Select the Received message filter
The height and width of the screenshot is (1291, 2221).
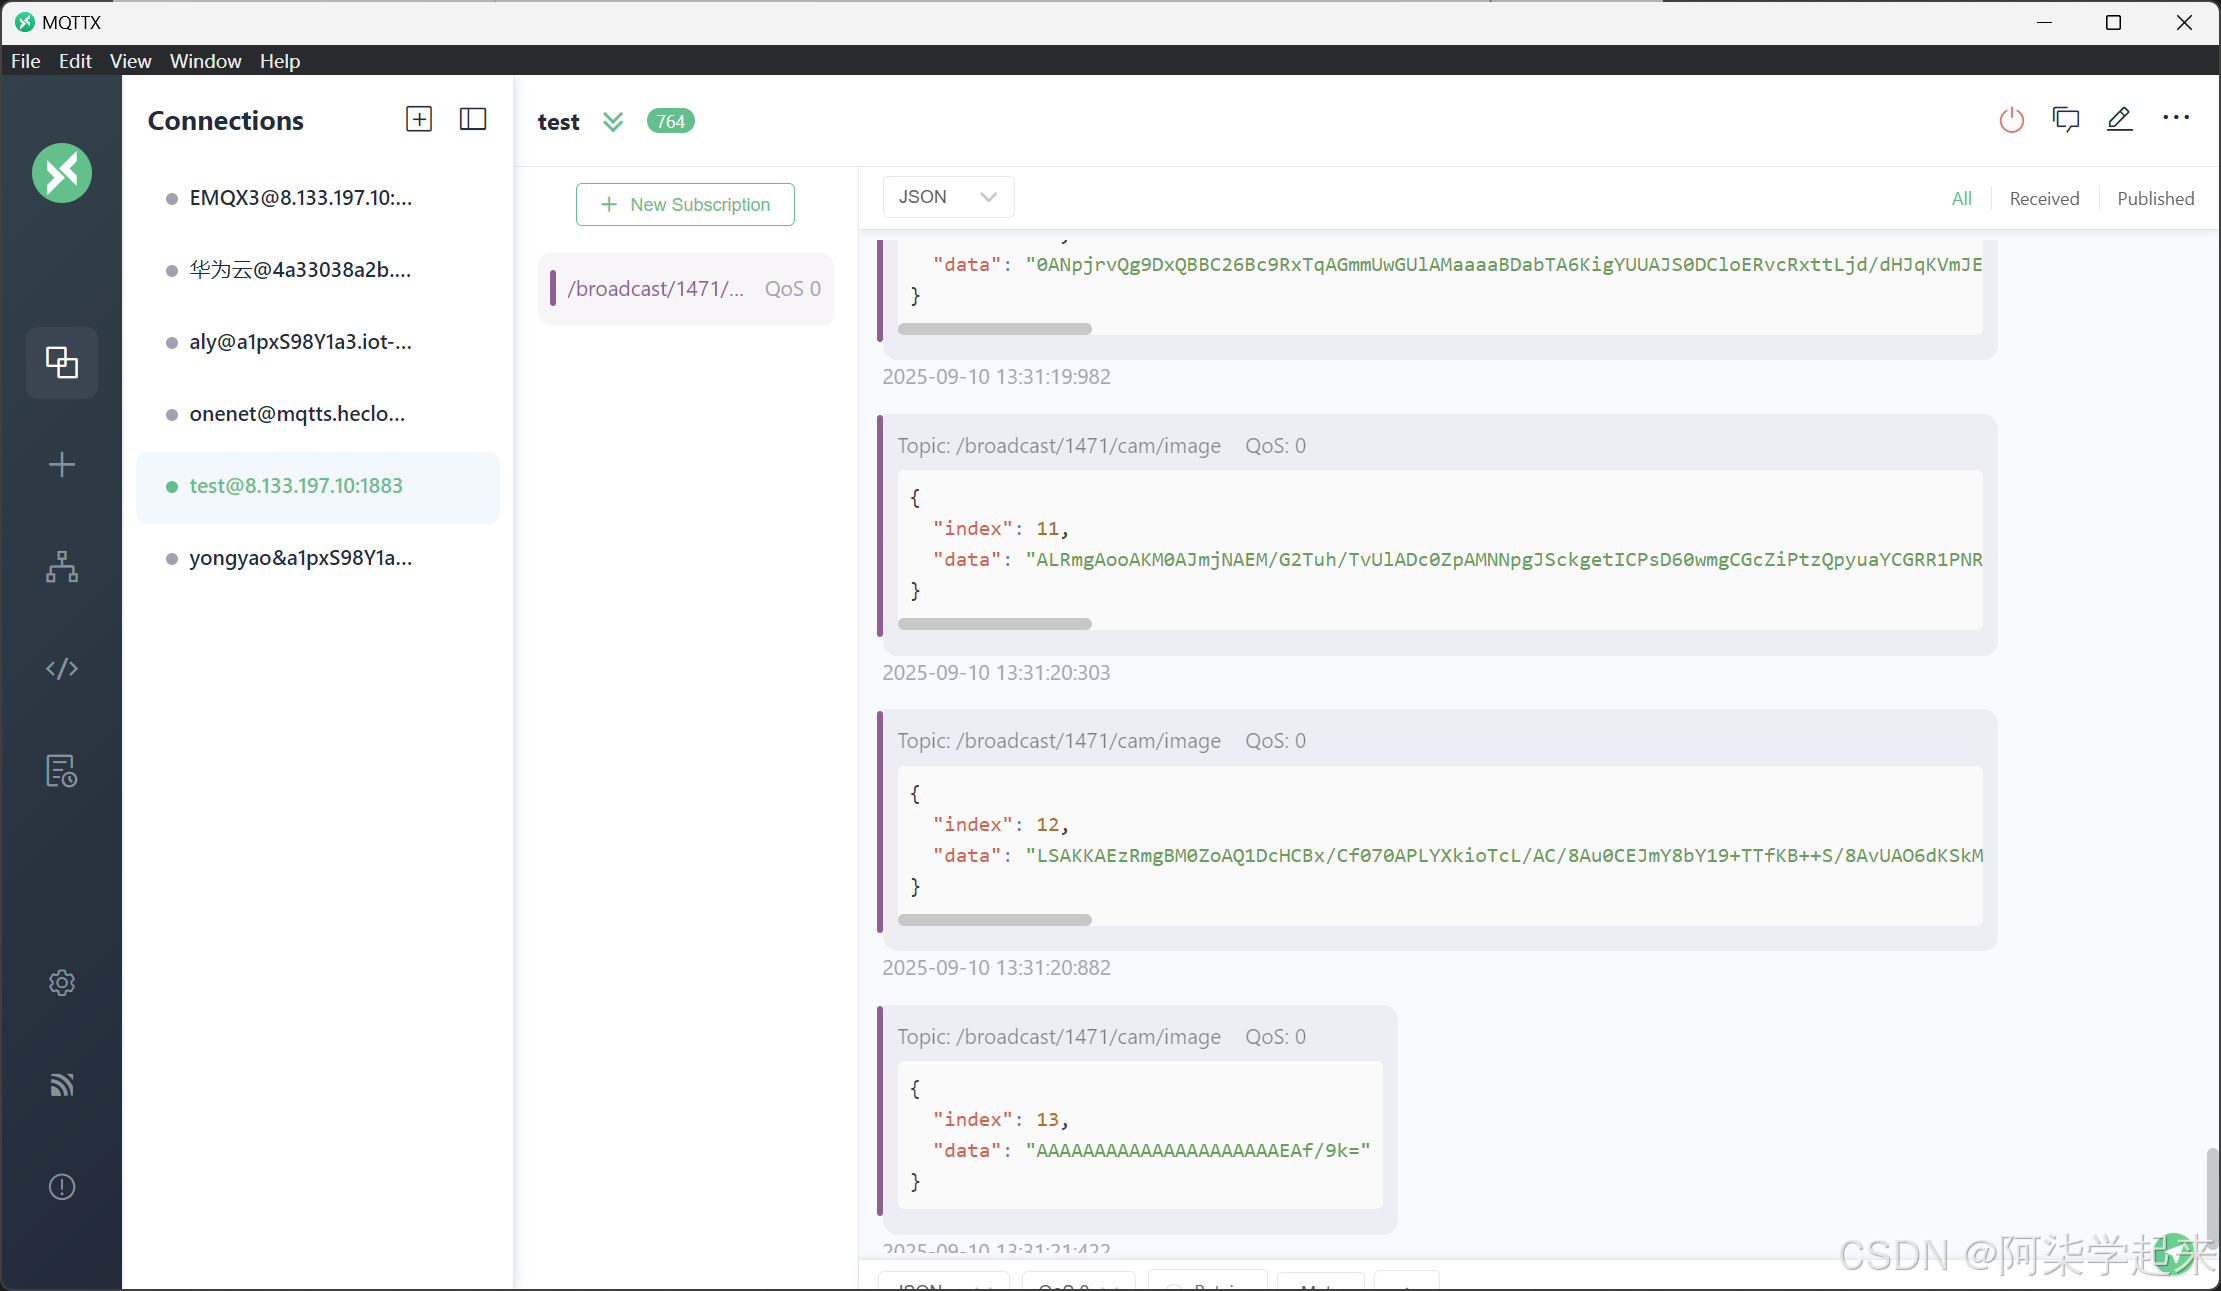point(2044,198)
